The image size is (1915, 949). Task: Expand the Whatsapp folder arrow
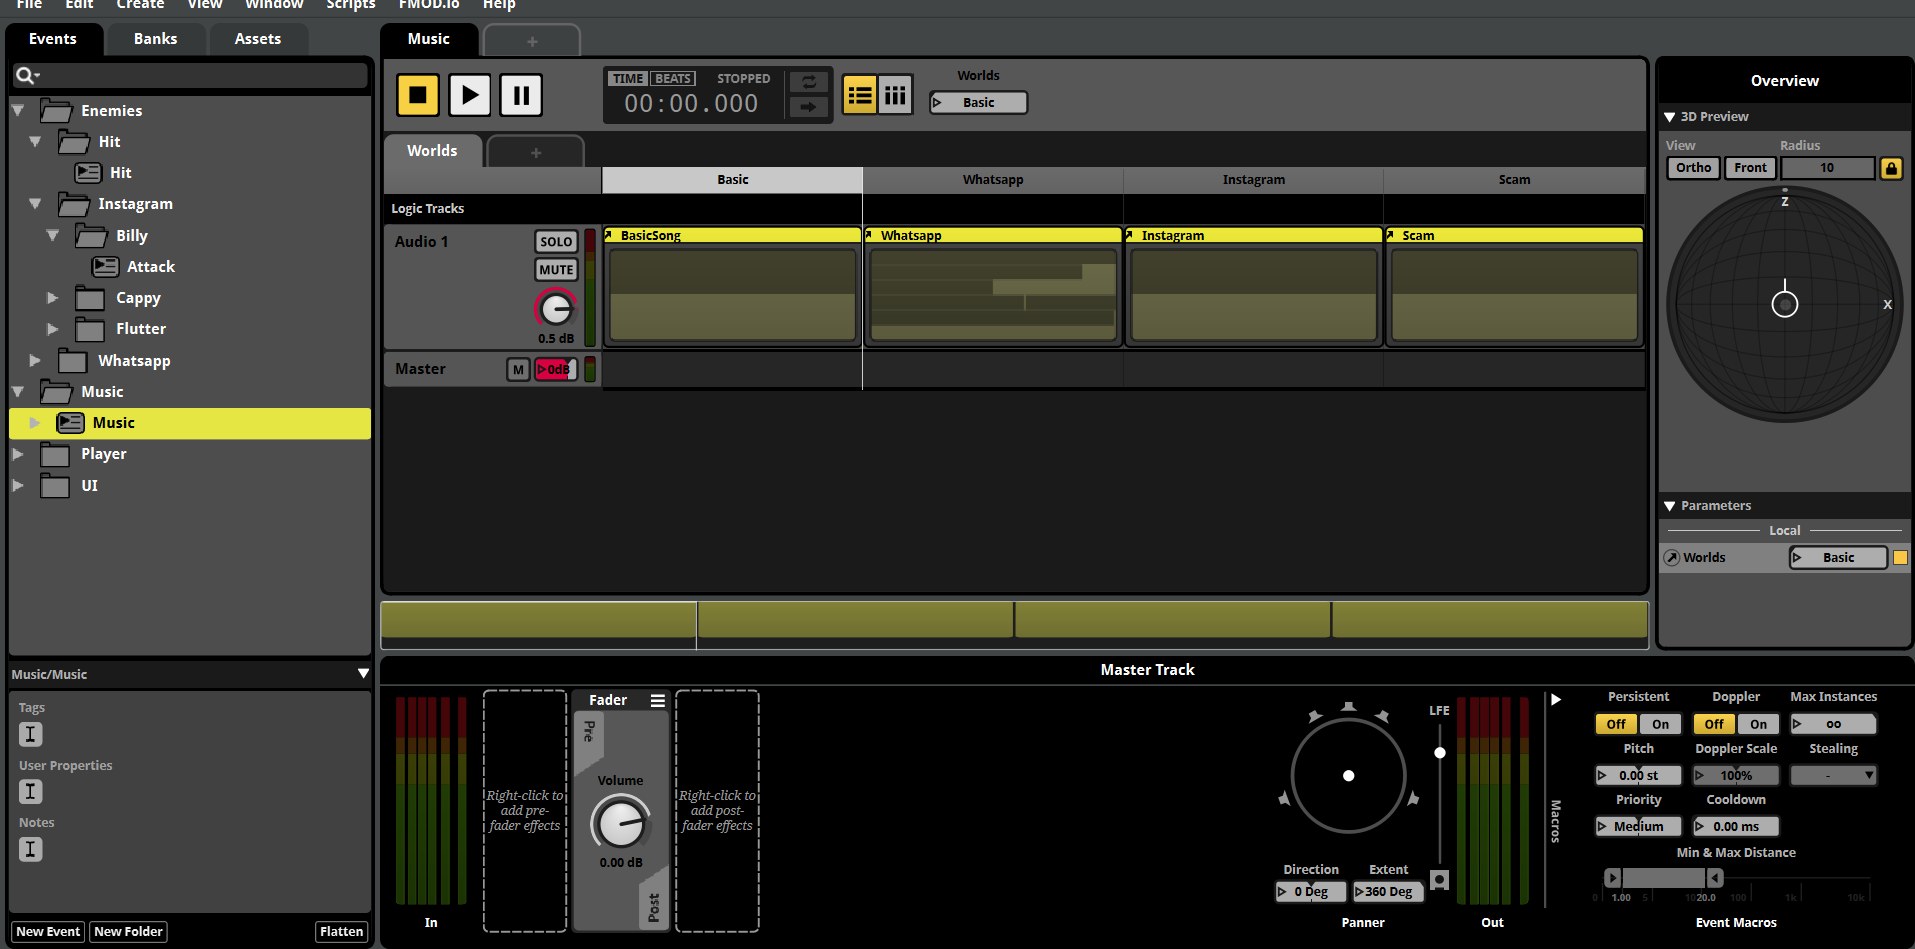click(35, 360)
